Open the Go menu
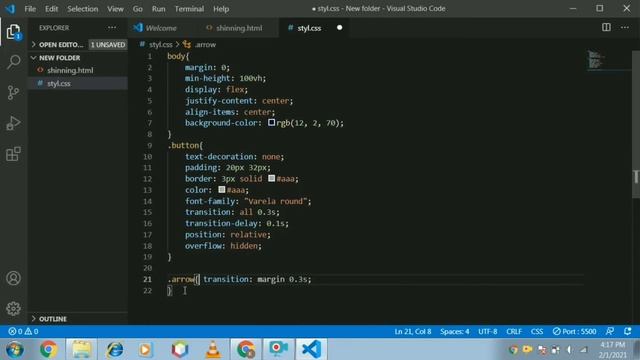The width and height of the screenshot is (640, 360). [138, 9]
